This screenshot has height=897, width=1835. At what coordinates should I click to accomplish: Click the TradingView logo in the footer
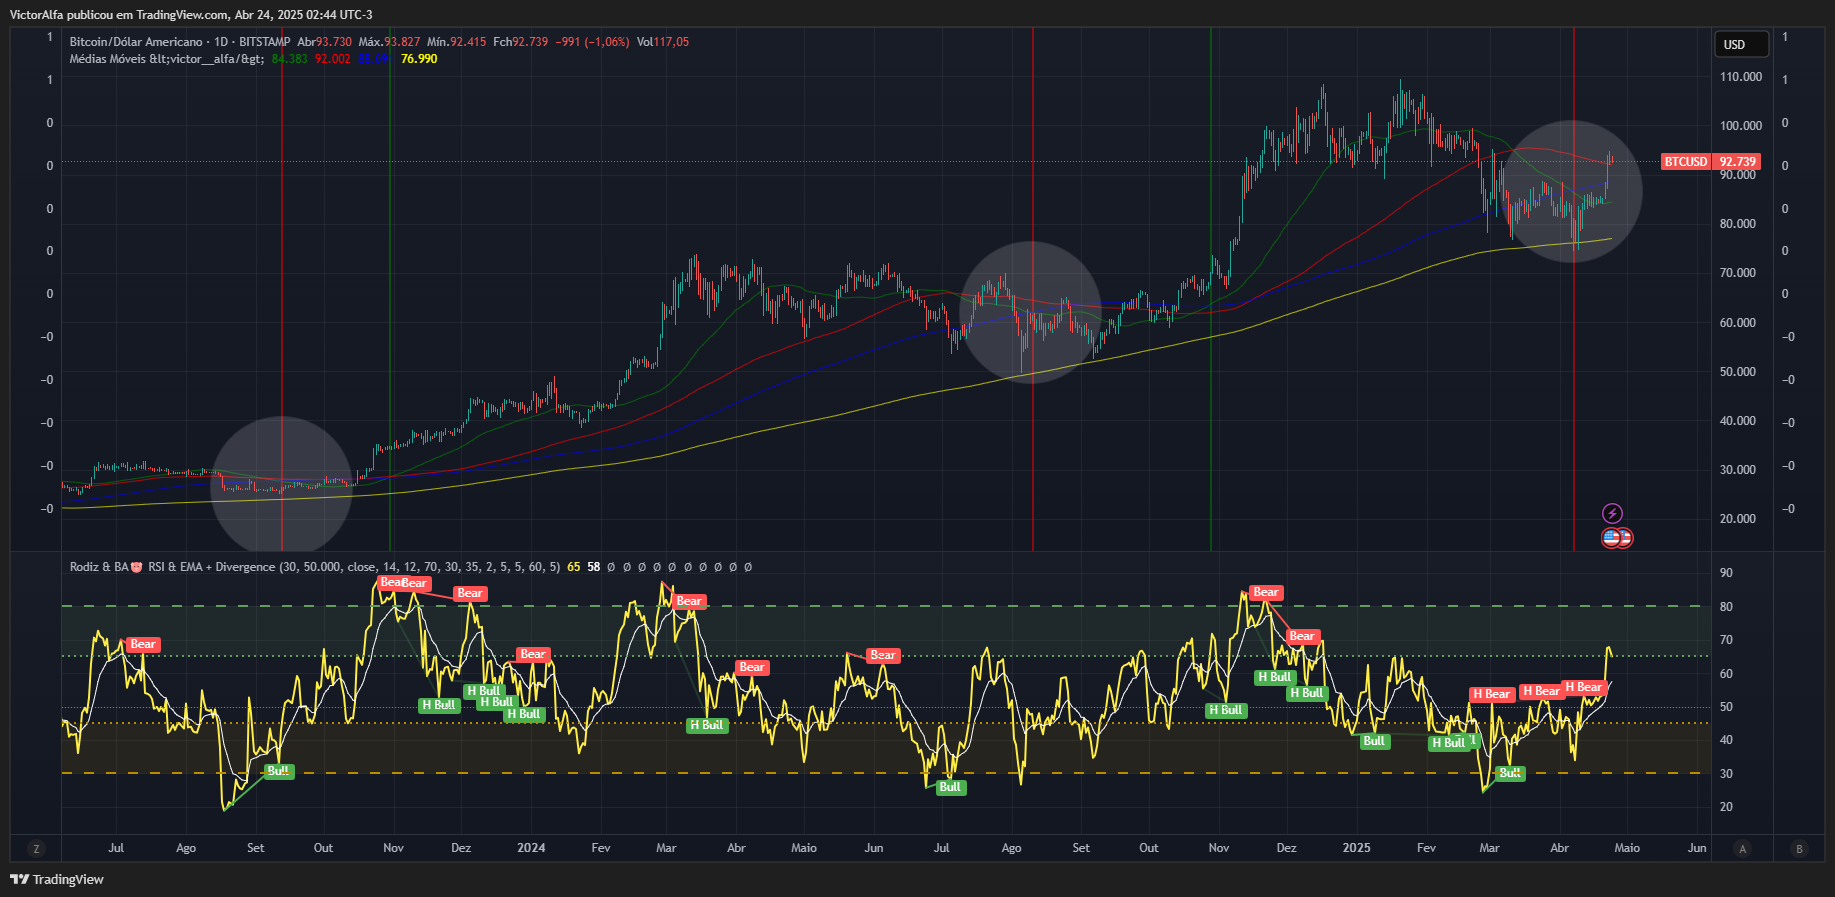click(57, 879)
